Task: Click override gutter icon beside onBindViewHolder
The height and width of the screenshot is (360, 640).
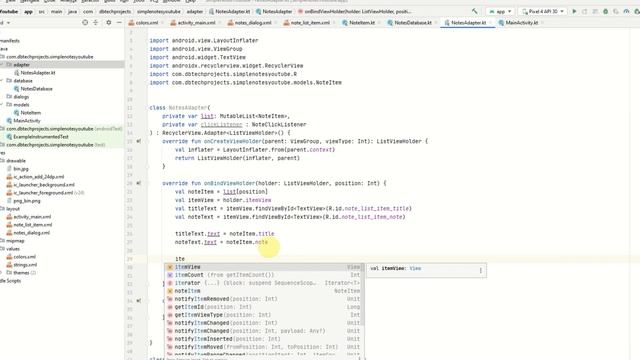Action: [139, 183]
